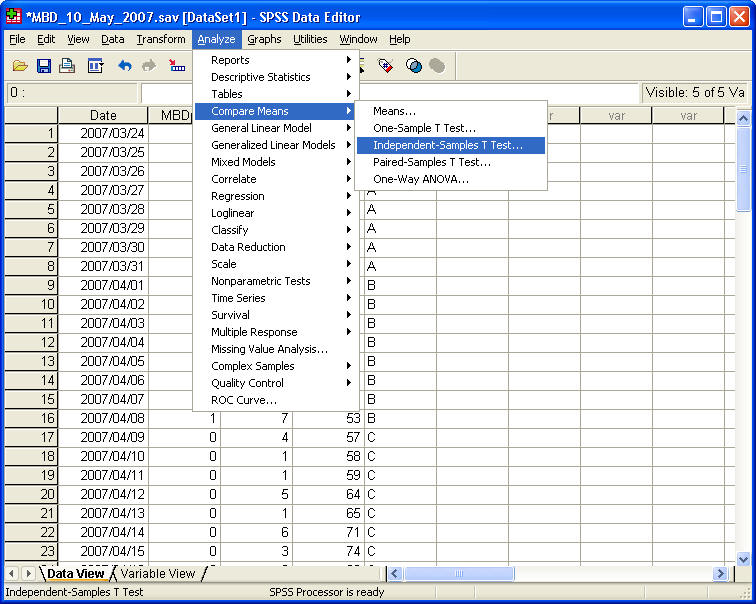The height and width of the screenshot is (604, 756).
Task: Choose One-Way ANOVA option
Action: pyautogui.click(x=451, y=179)
